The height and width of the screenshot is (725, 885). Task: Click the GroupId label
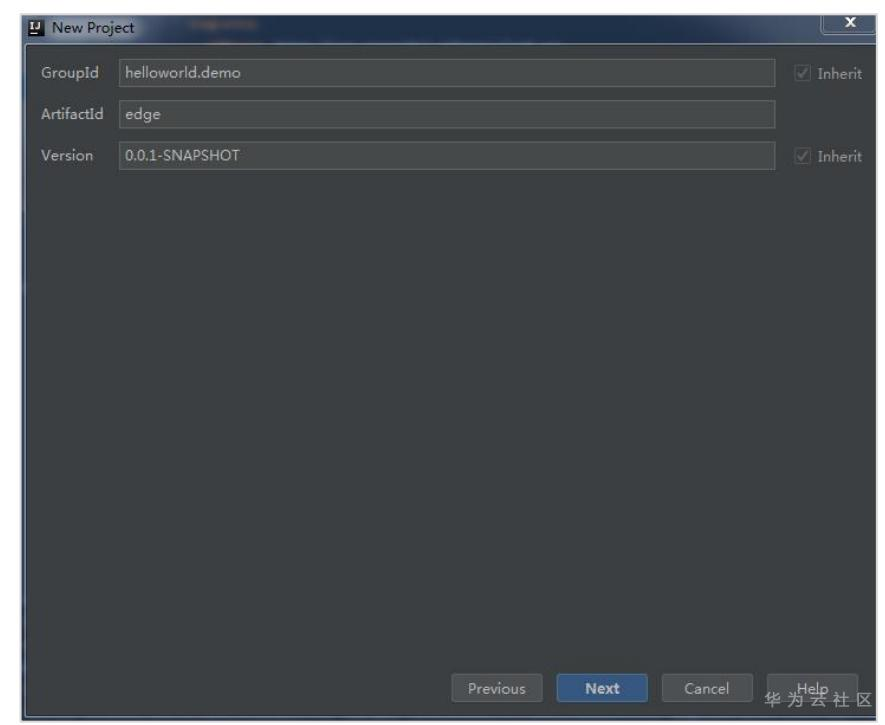point(70,73)
